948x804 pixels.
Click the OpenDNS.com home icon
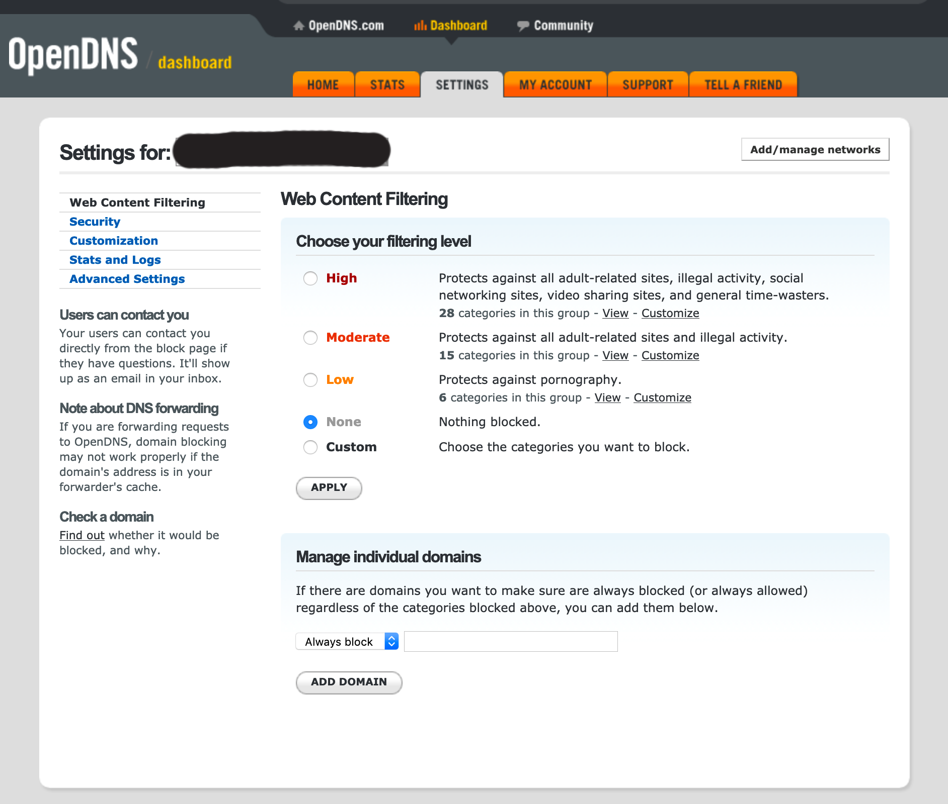[299, 25]
